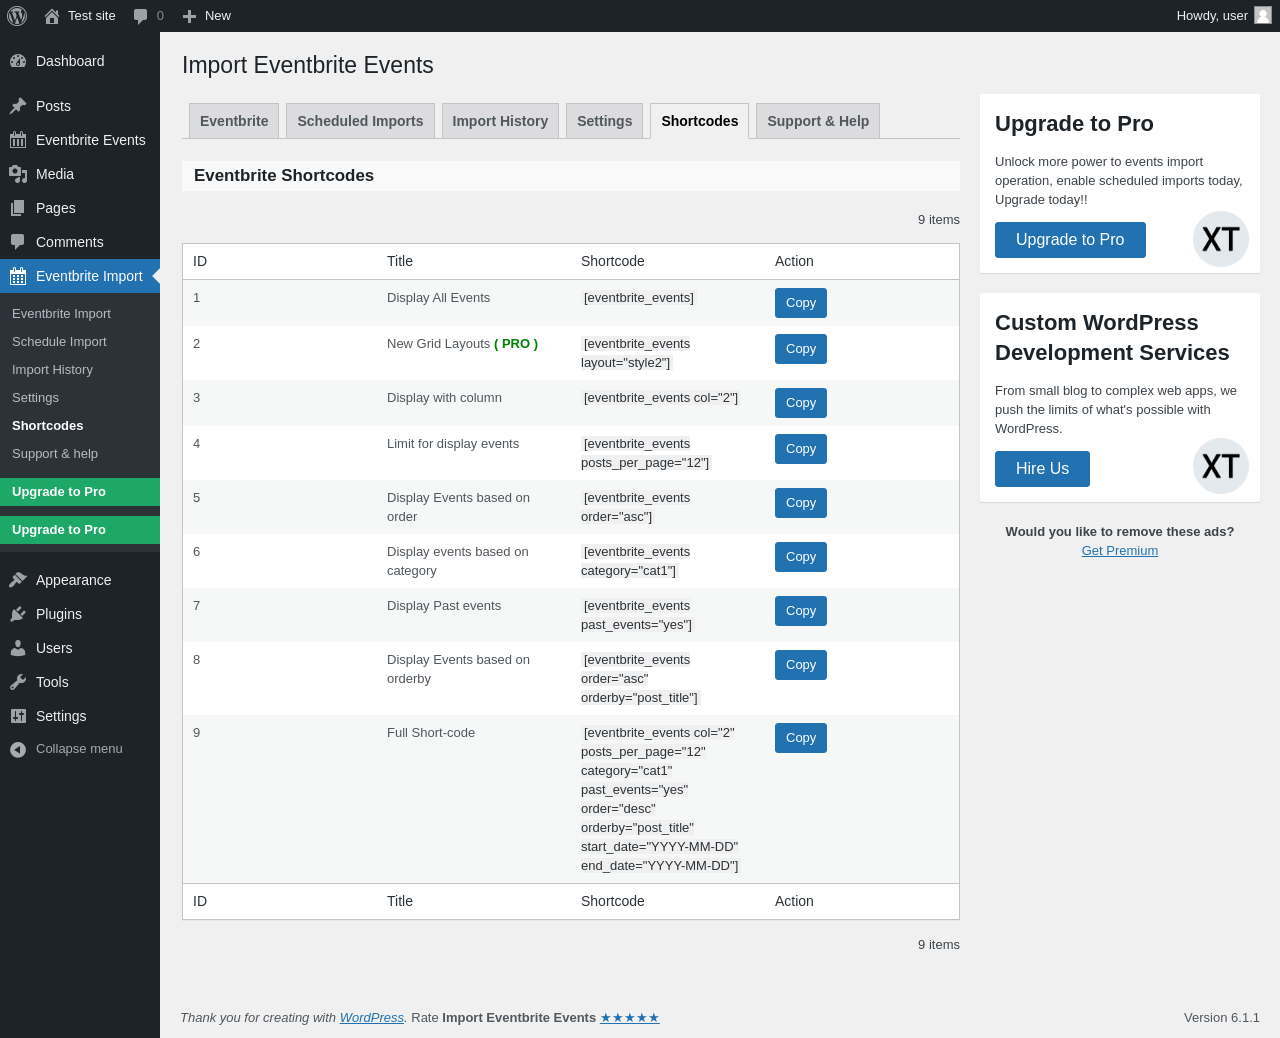The width and height of the screenshot is (1280, 1038).
Task: Open the Settings tab
Action: pyautogui.click(x=605, y=121)
